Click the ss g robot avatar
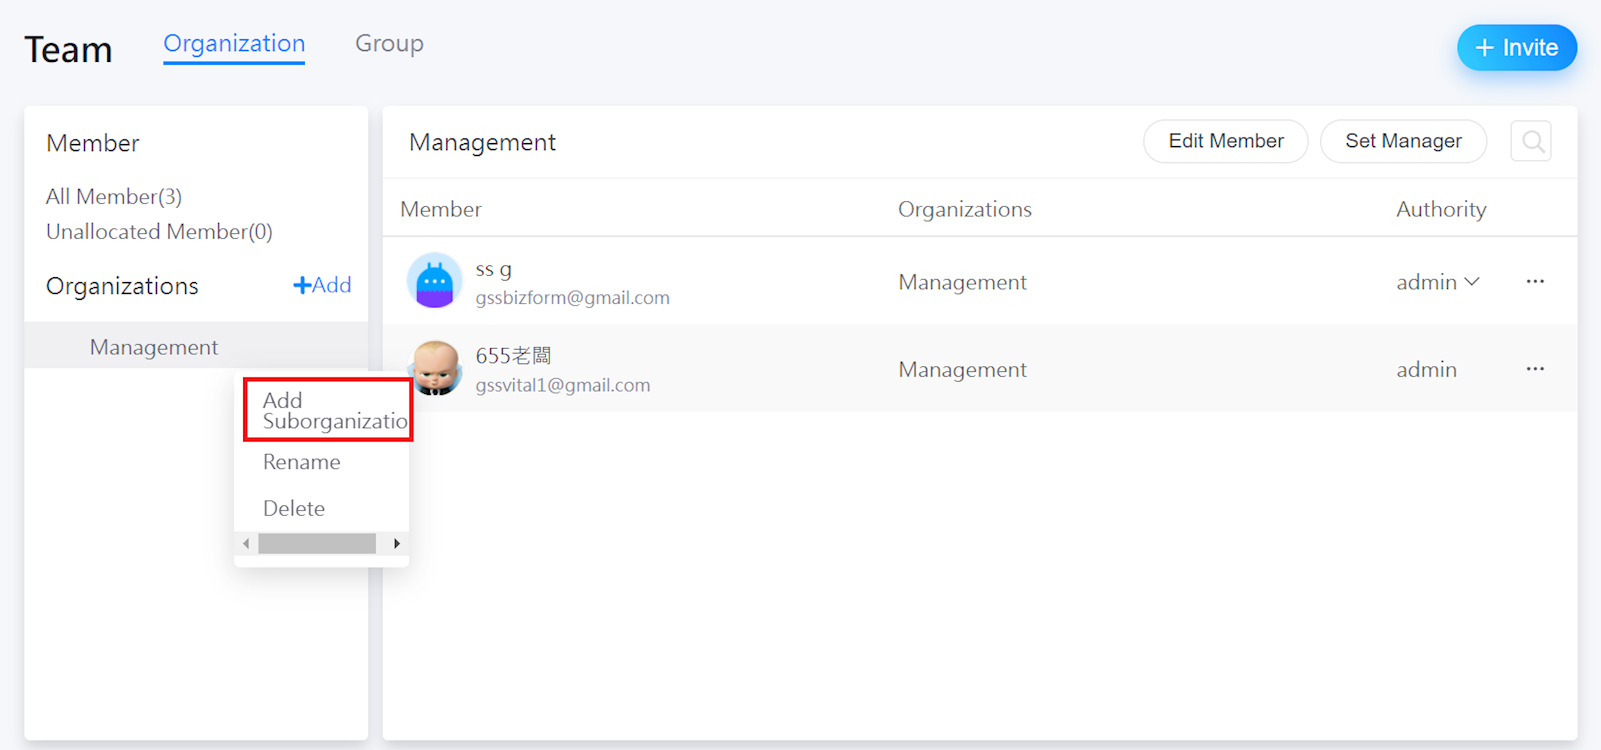 pyautogui.click(x=435, y=281)
